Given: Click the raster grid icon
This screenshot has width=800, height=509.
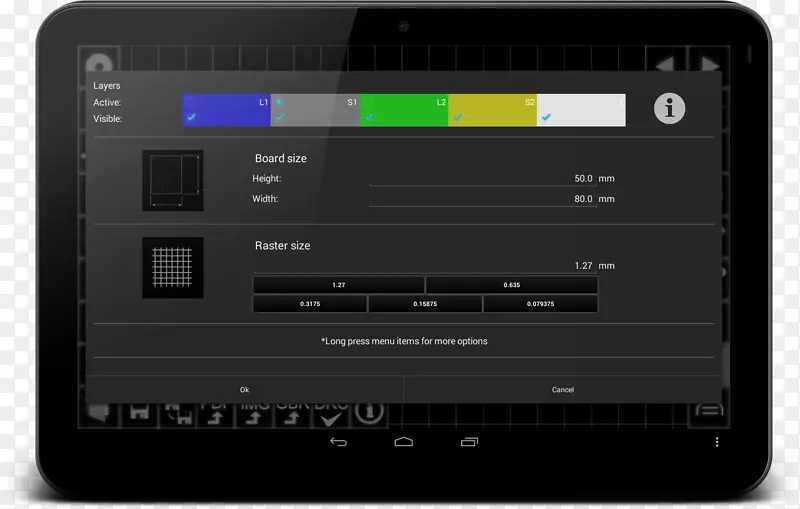Looking at the screenshot, I should tap(172, 267).
